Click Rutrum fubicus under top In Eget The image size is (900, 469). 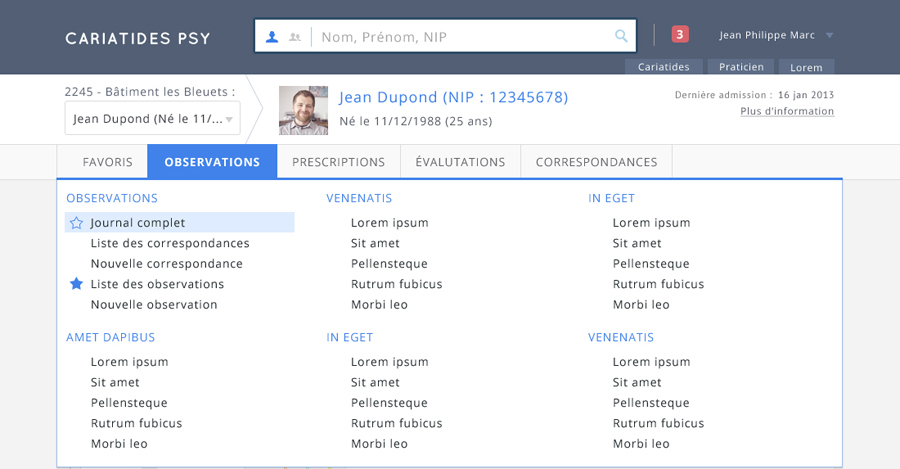pyautogui.click(x=658, y=284)
